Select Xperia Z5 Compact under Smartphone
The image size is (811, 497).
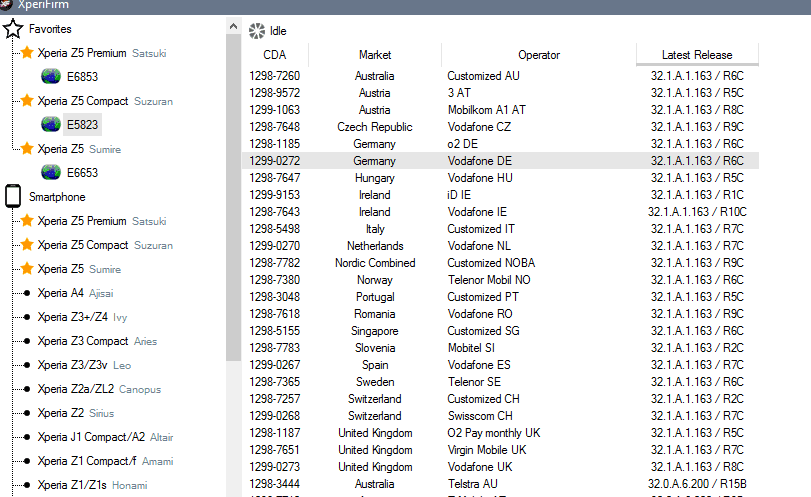coord(105,245)
